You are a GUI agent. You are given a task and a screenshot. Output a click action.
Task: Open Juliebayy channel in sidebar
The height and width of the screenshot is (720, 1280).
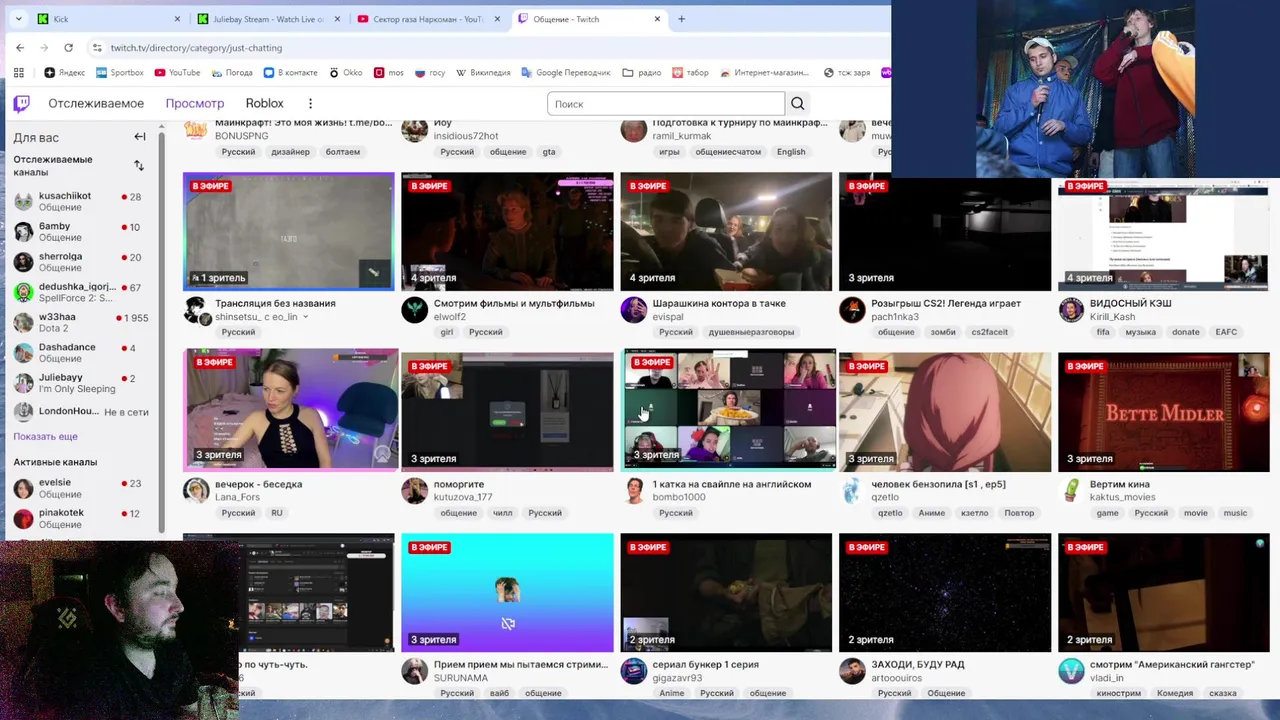coord(82,383)
